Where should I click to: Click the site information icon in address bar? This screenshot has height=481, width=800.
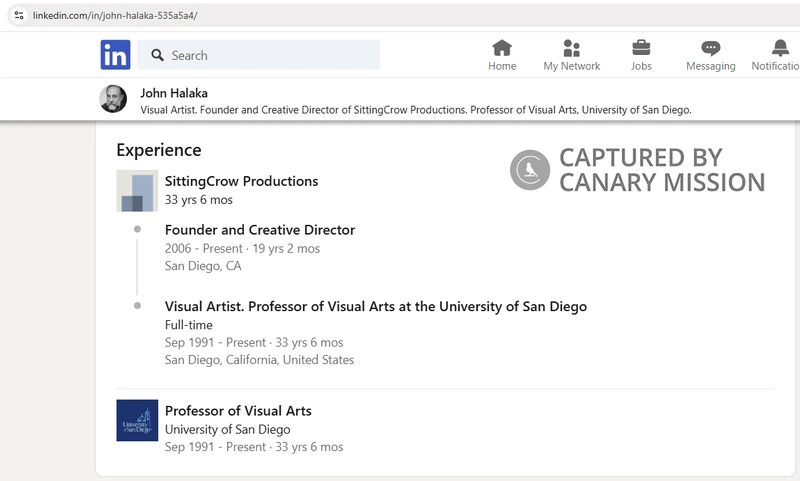point(19,15)
